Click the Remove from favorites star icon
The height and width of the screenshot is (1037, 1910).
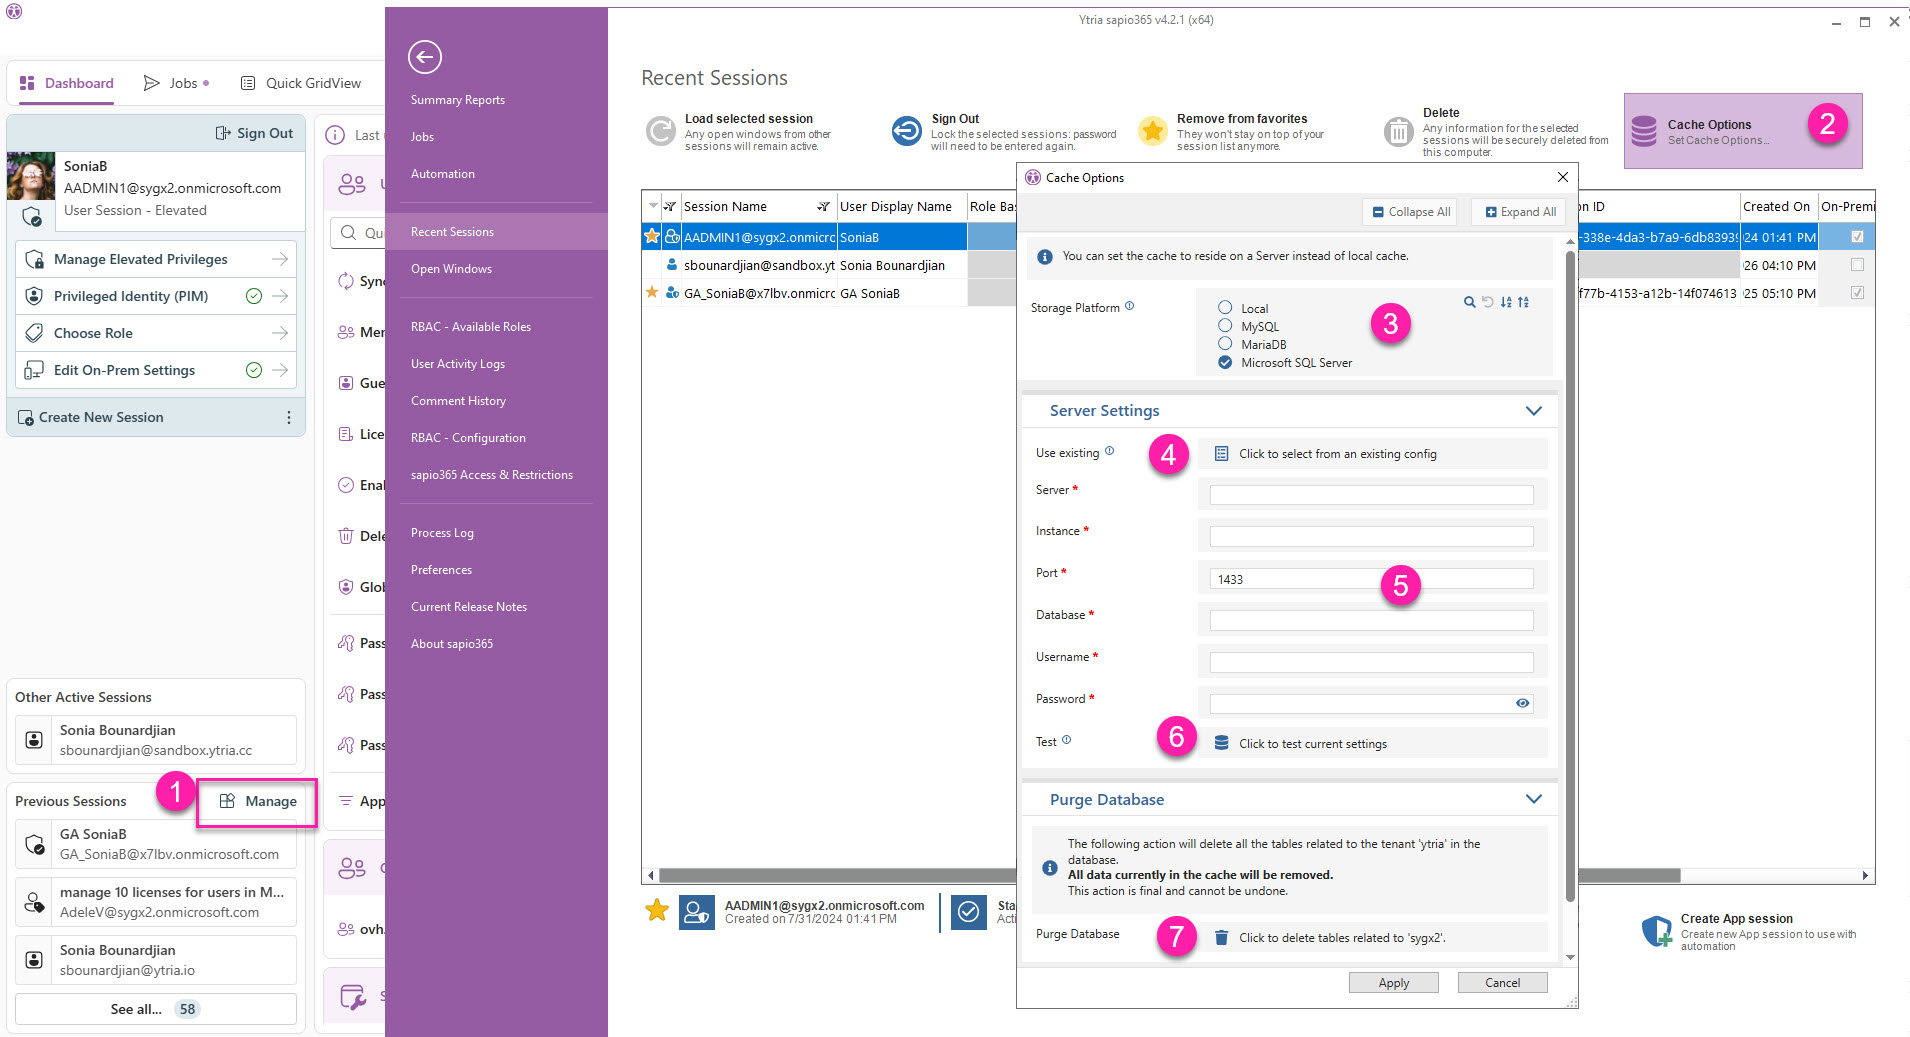pos(1153,131)
